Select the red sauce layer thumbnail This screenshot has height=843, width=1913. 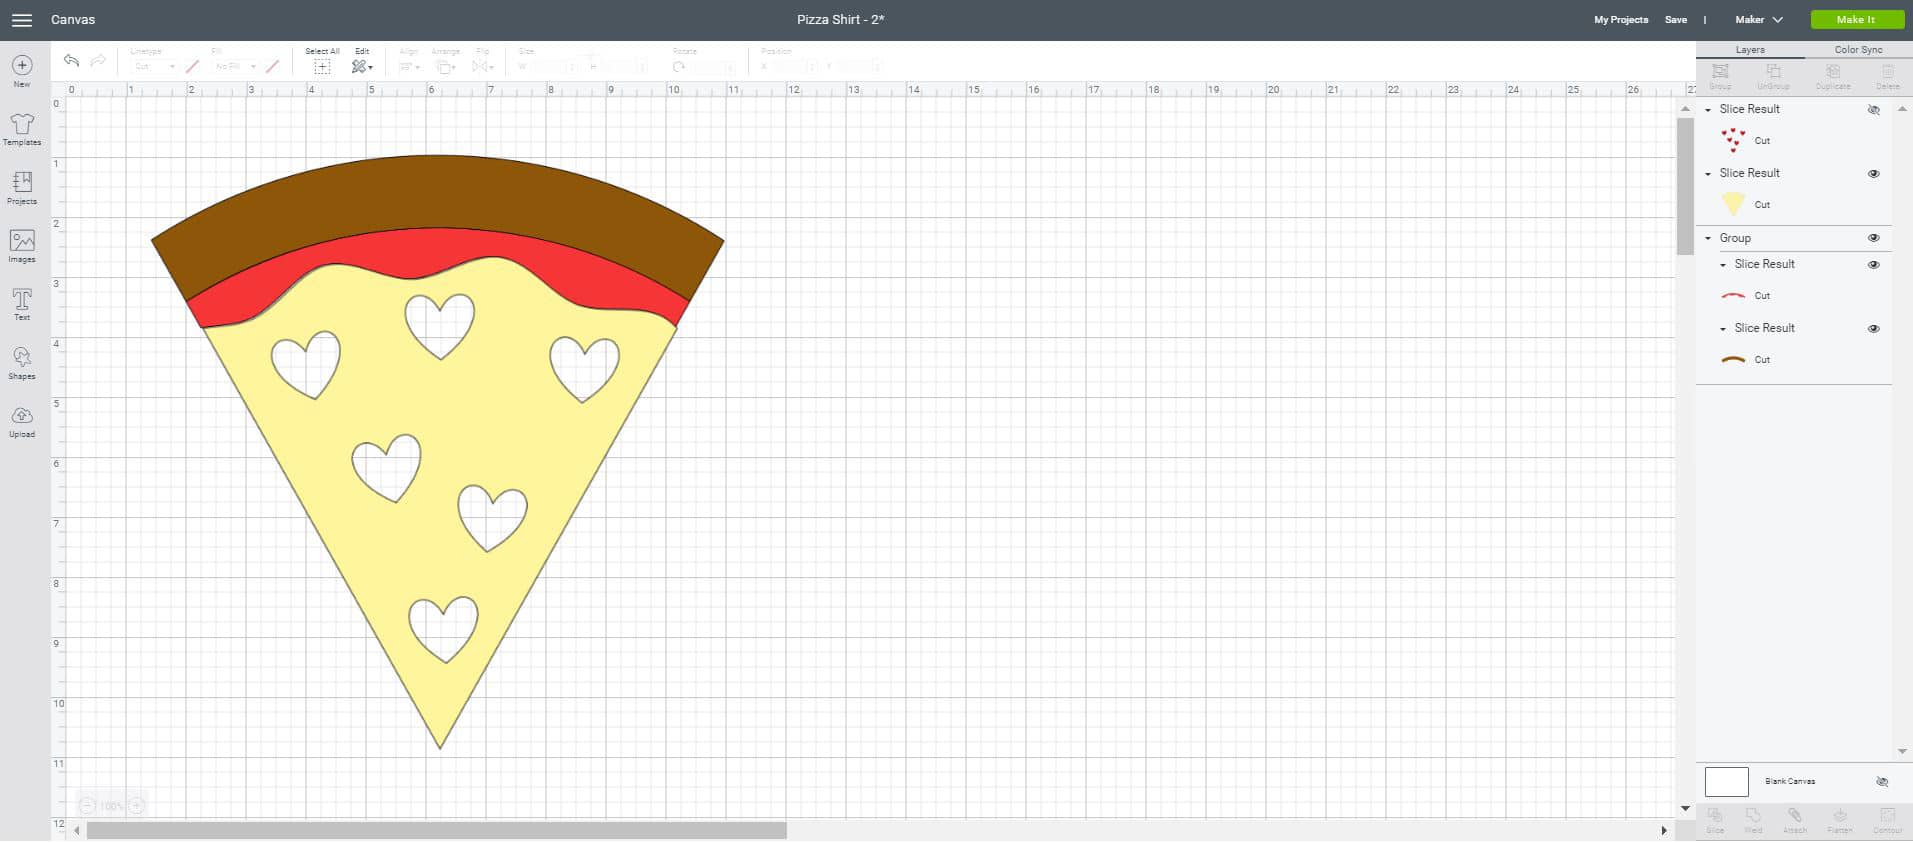[x=1733, y=296]
